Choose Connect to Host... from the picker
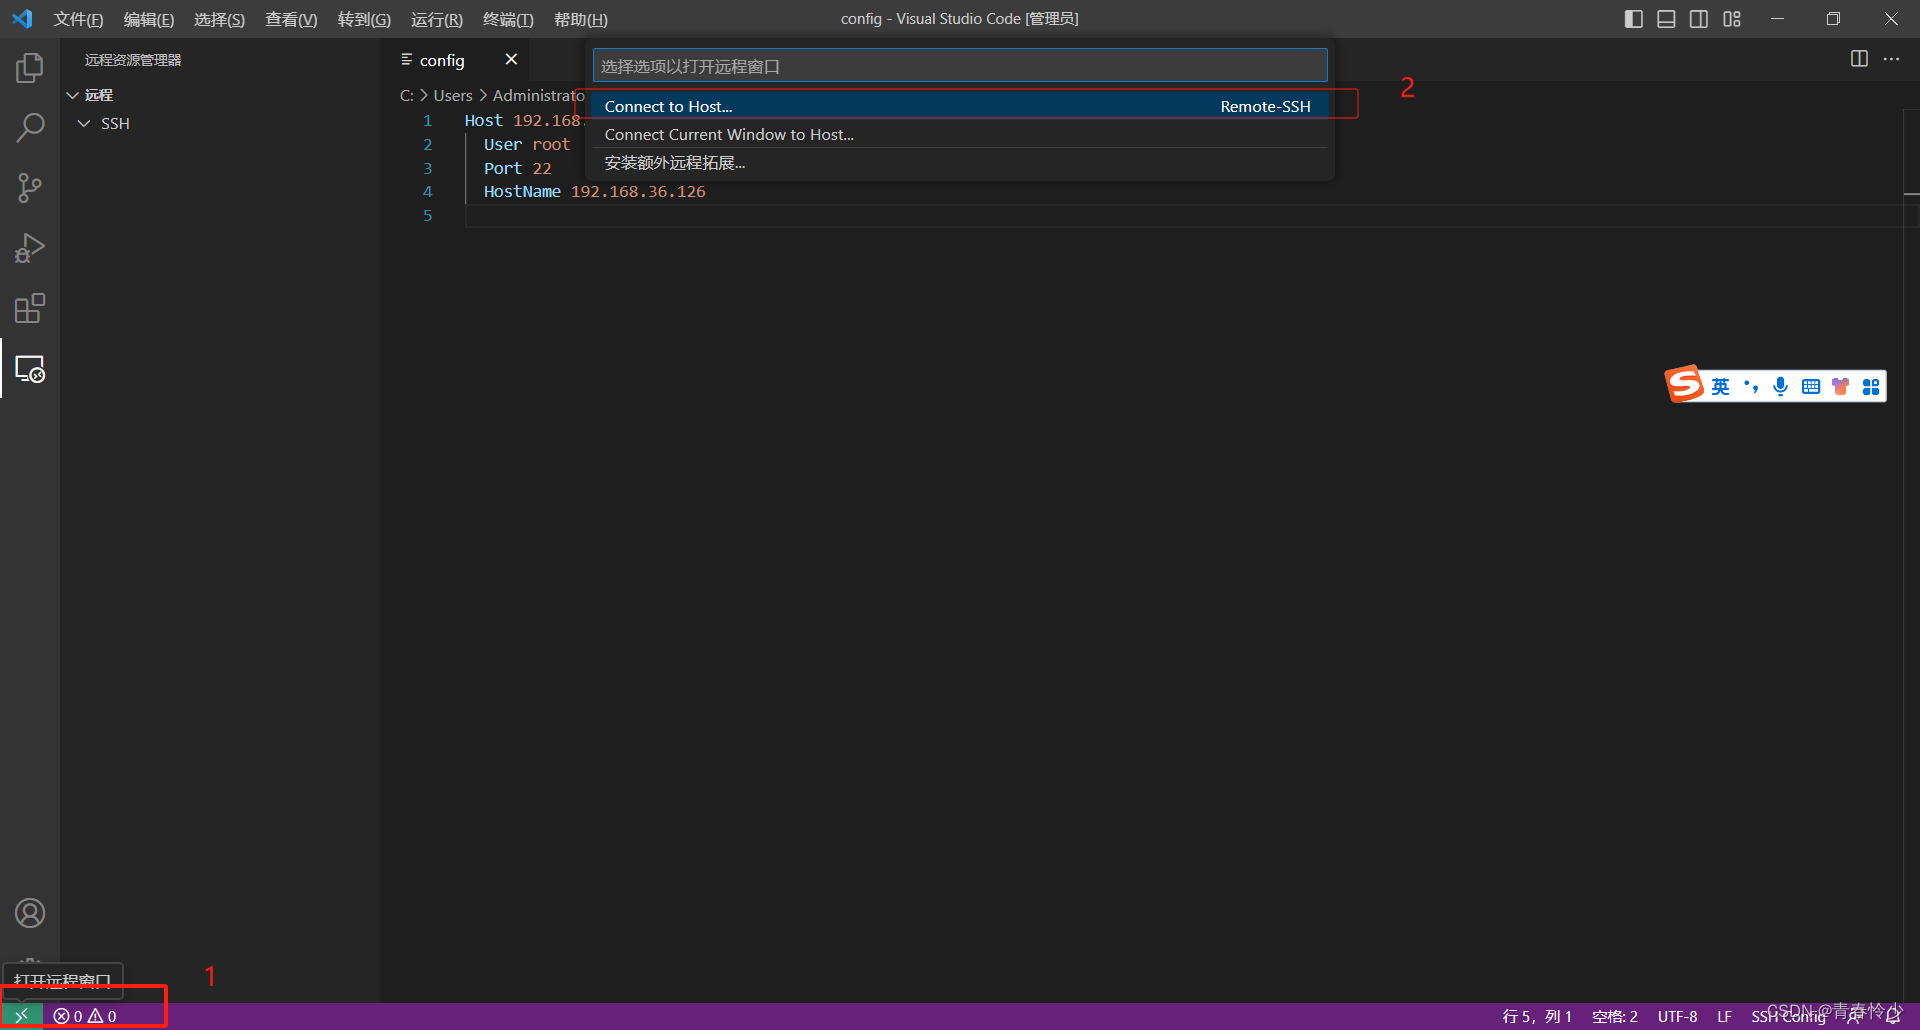This screenshot has height=1030, width=1920. (x=668, y=106)
